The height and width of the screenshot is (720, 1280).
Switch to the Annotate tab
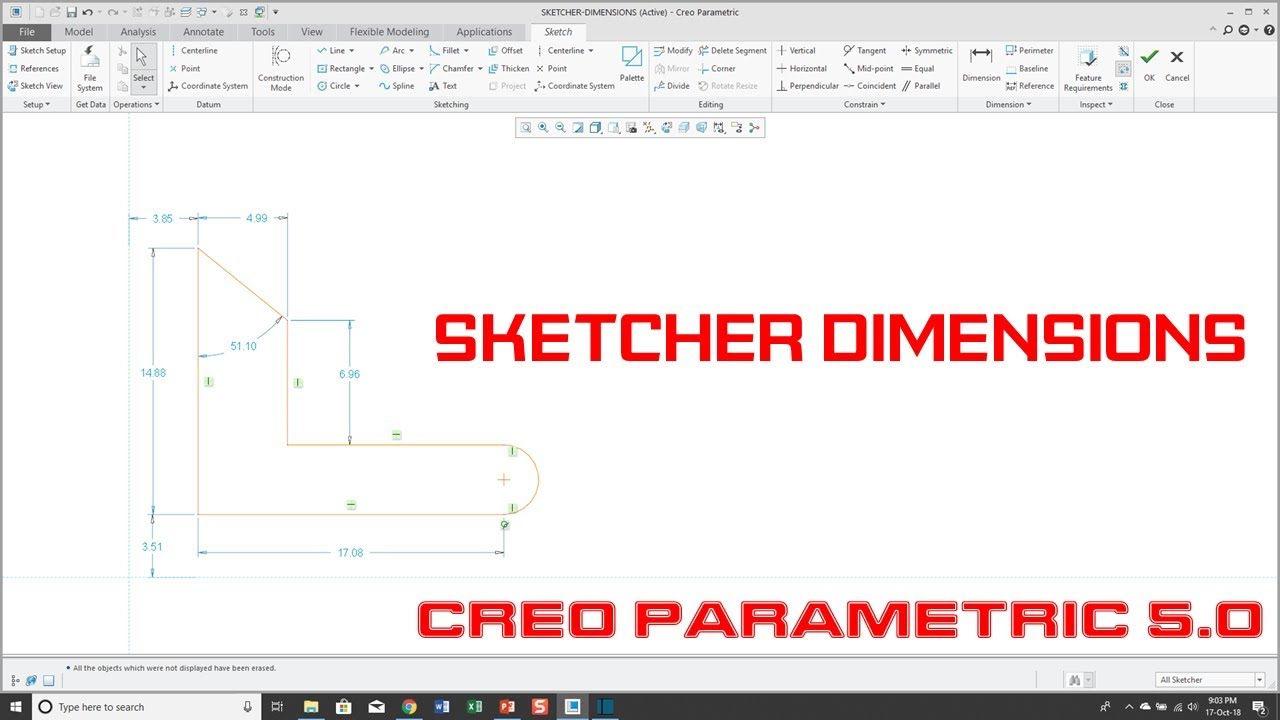203,32
